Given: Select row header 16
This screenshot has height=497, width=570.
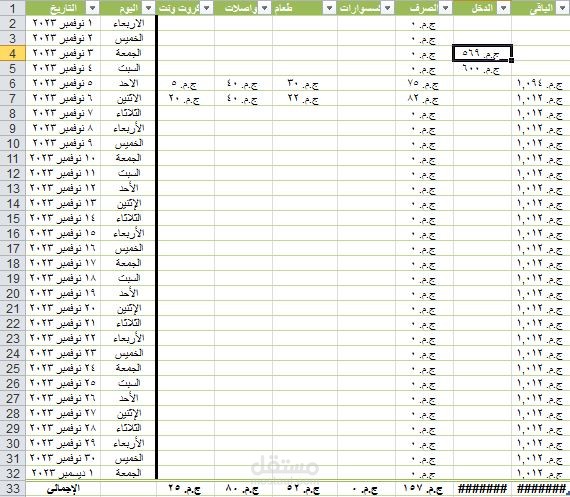Looking at the screenshot, I should [x=13, y=233].
